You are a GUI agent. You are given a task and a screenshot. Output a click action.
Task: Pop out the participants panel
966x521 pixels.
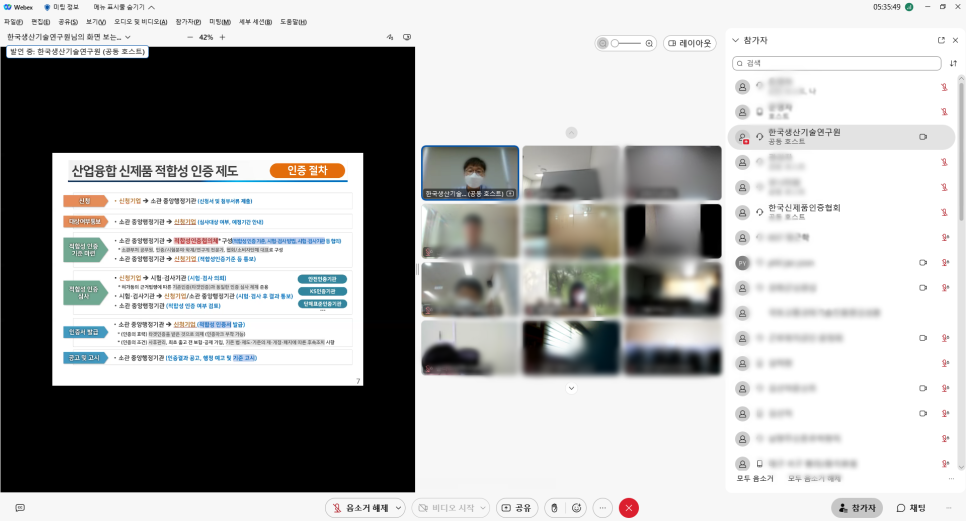pyautogui.click(x=941, y=40)
